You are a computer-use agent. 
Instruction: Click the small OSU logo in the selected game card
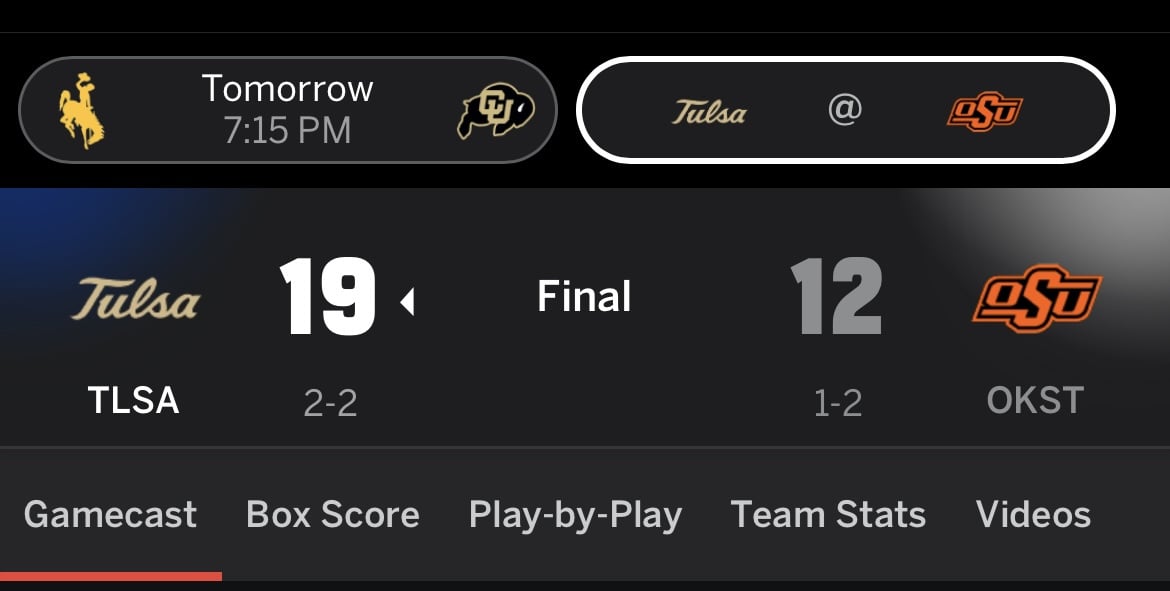(x=984, y=111)
